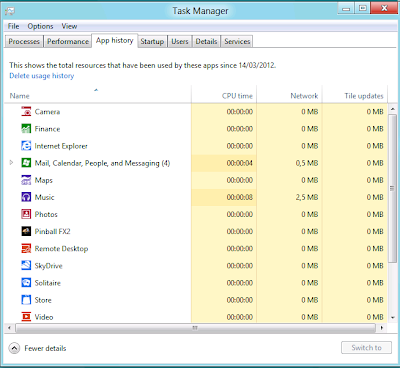The image size is (400, 368).
Task: Select the Remote Desktop icon
Action: [x=26, y=249]
